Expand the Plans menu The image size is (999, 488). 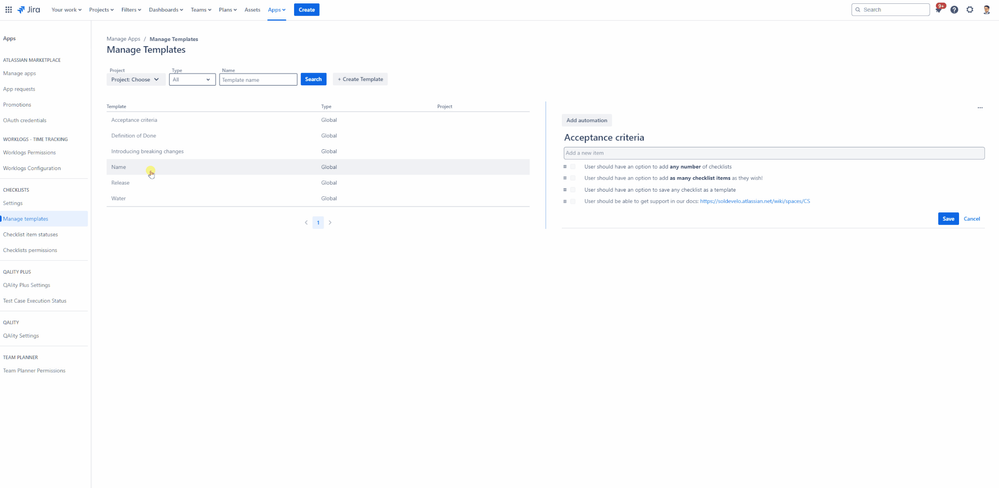click(228, 10)
